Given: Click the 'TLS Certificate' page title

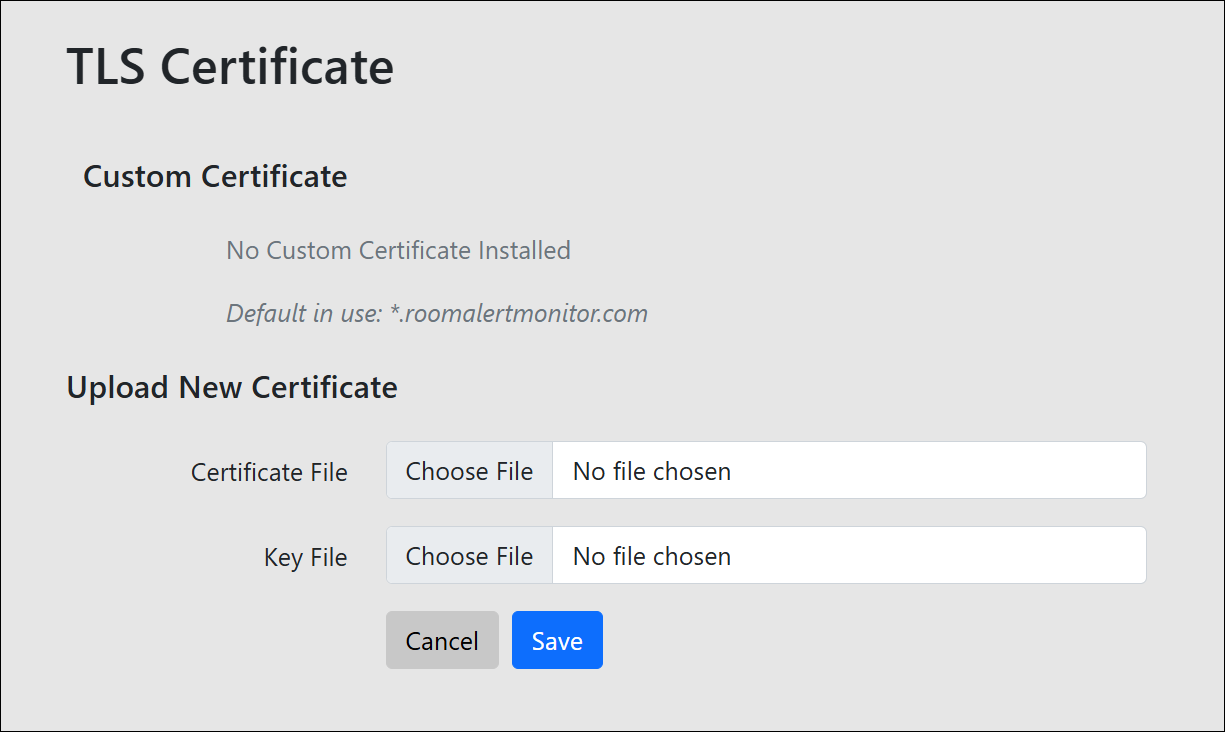Looking at the screenshot, I should 230,66.
